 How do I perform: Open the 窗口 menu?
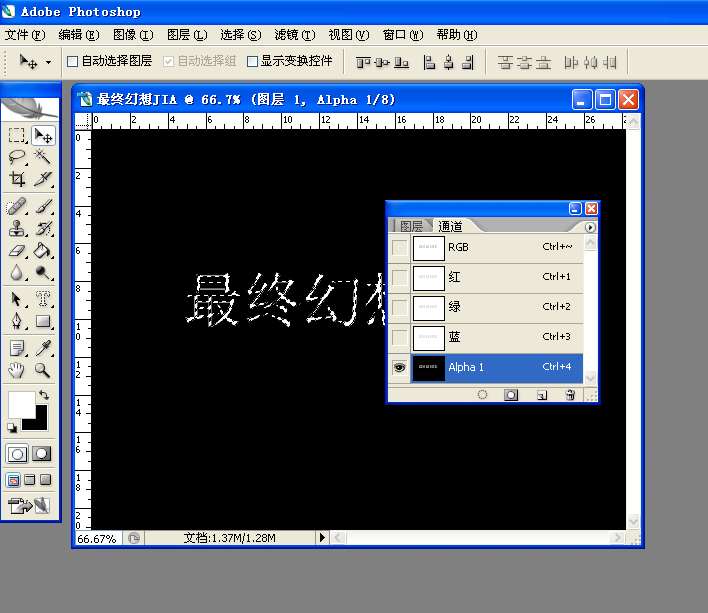403,35
